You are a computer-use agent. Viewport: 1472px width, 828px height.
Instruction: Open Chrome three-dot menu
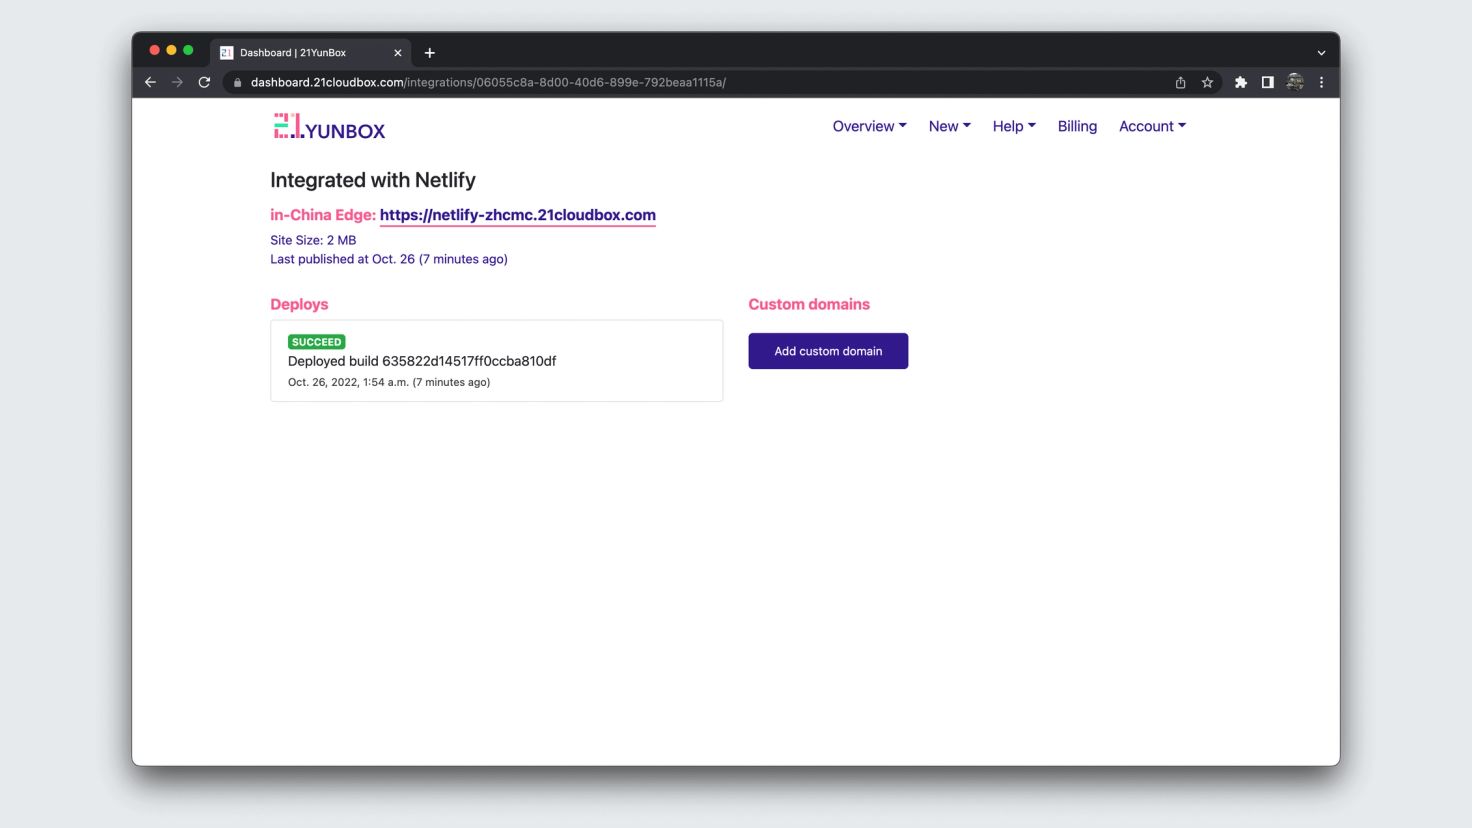pyautogui.click(x=1321, y=82)
